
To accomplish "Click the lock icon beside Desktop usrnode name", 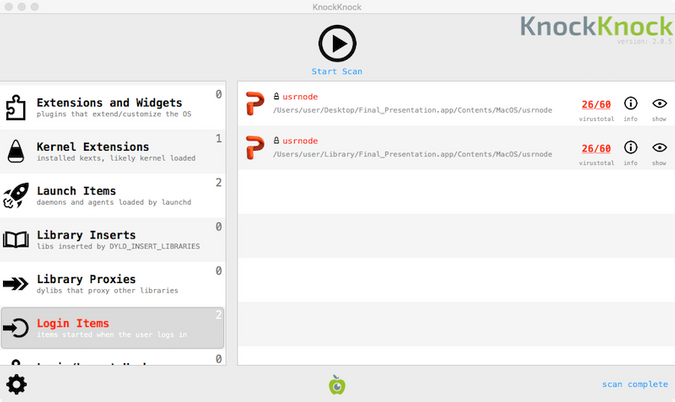I will coord(276,96).
